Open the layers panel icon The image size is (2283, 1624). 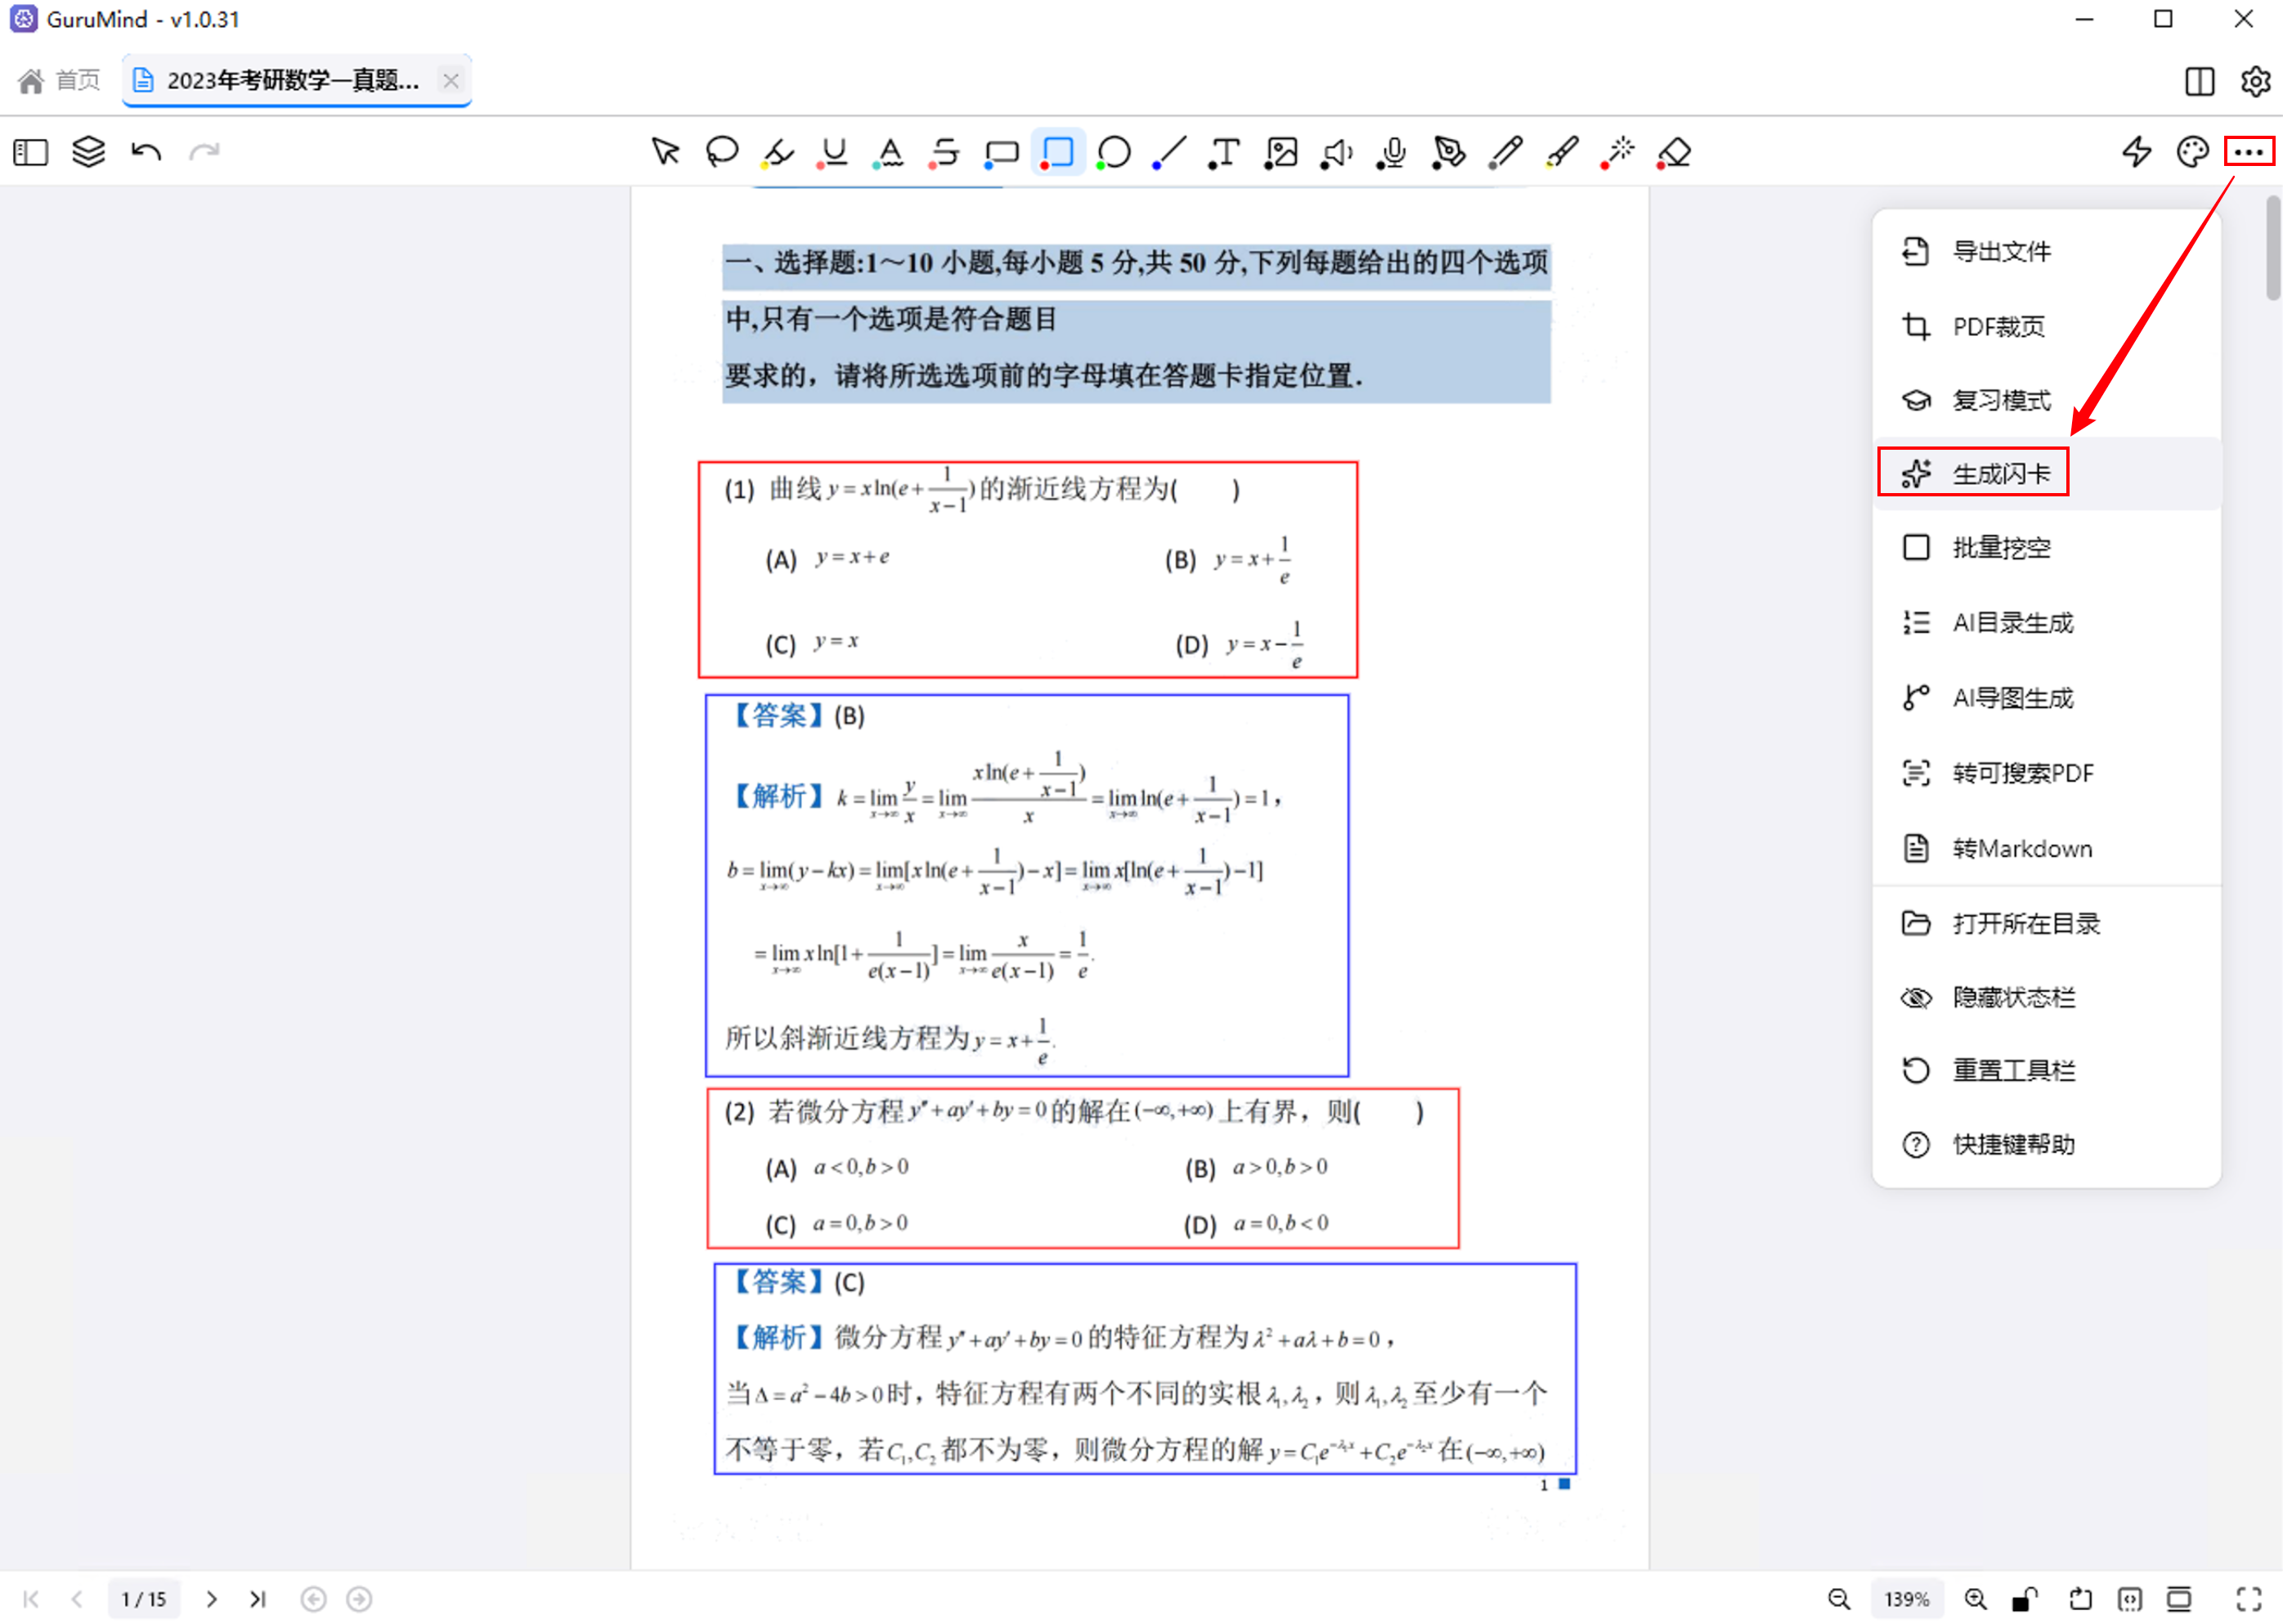[x=89, y=152]
